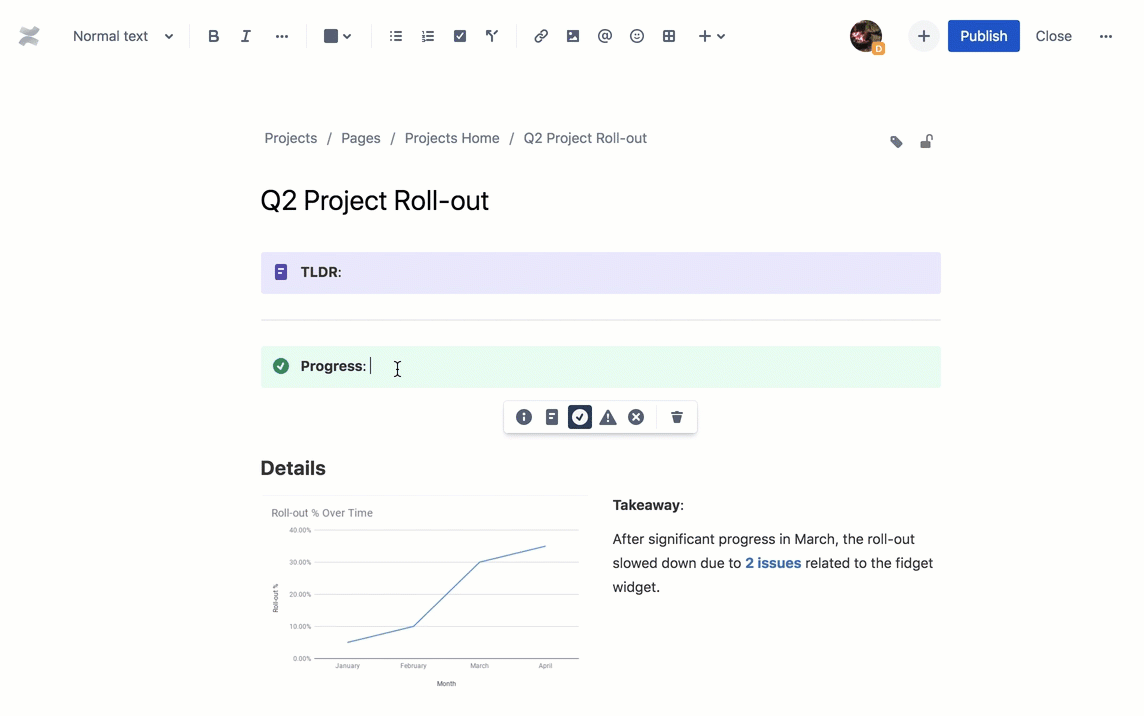Toggle bold formatting
The height and width of the screenshot is (716, 1144).
point(213,36)
